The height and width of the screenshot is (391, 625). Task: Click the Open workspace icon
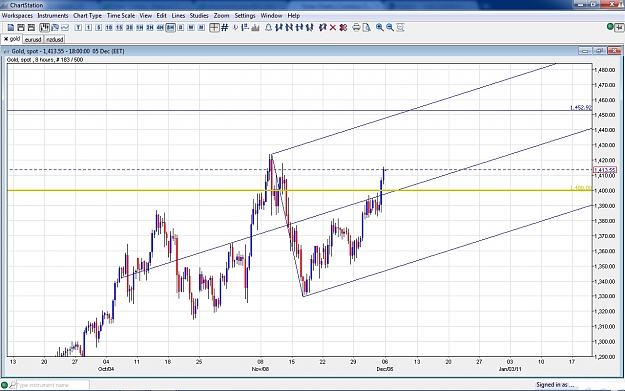(x=21, y=28)
